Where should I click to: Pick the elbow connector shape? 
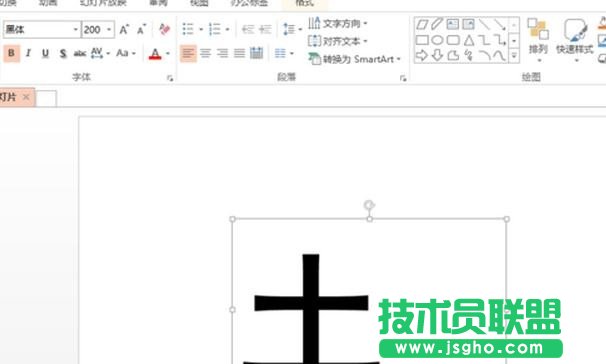click(484, 40)
